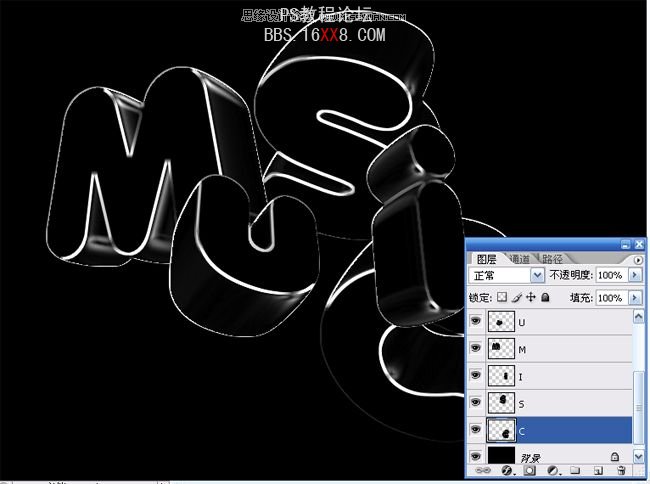Click the lock all padlock icon
This screenshot has height=484, width=650.
click(x=545, y=298)
